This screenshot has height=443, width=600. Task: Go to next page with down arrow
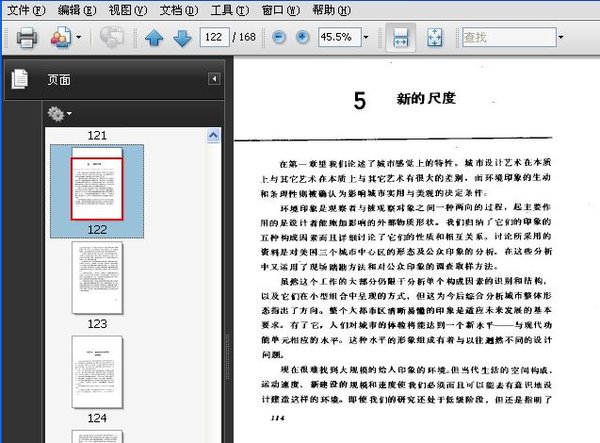click(x=182, y=38)
